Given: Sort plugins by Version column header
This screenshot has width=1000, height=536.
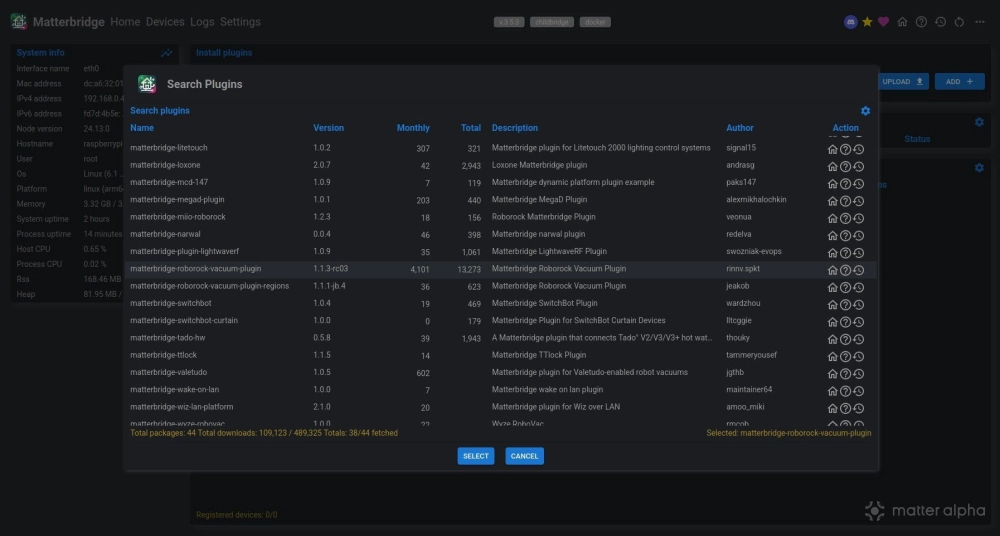Looking at the screenshot, I should [x=328, y=128].
